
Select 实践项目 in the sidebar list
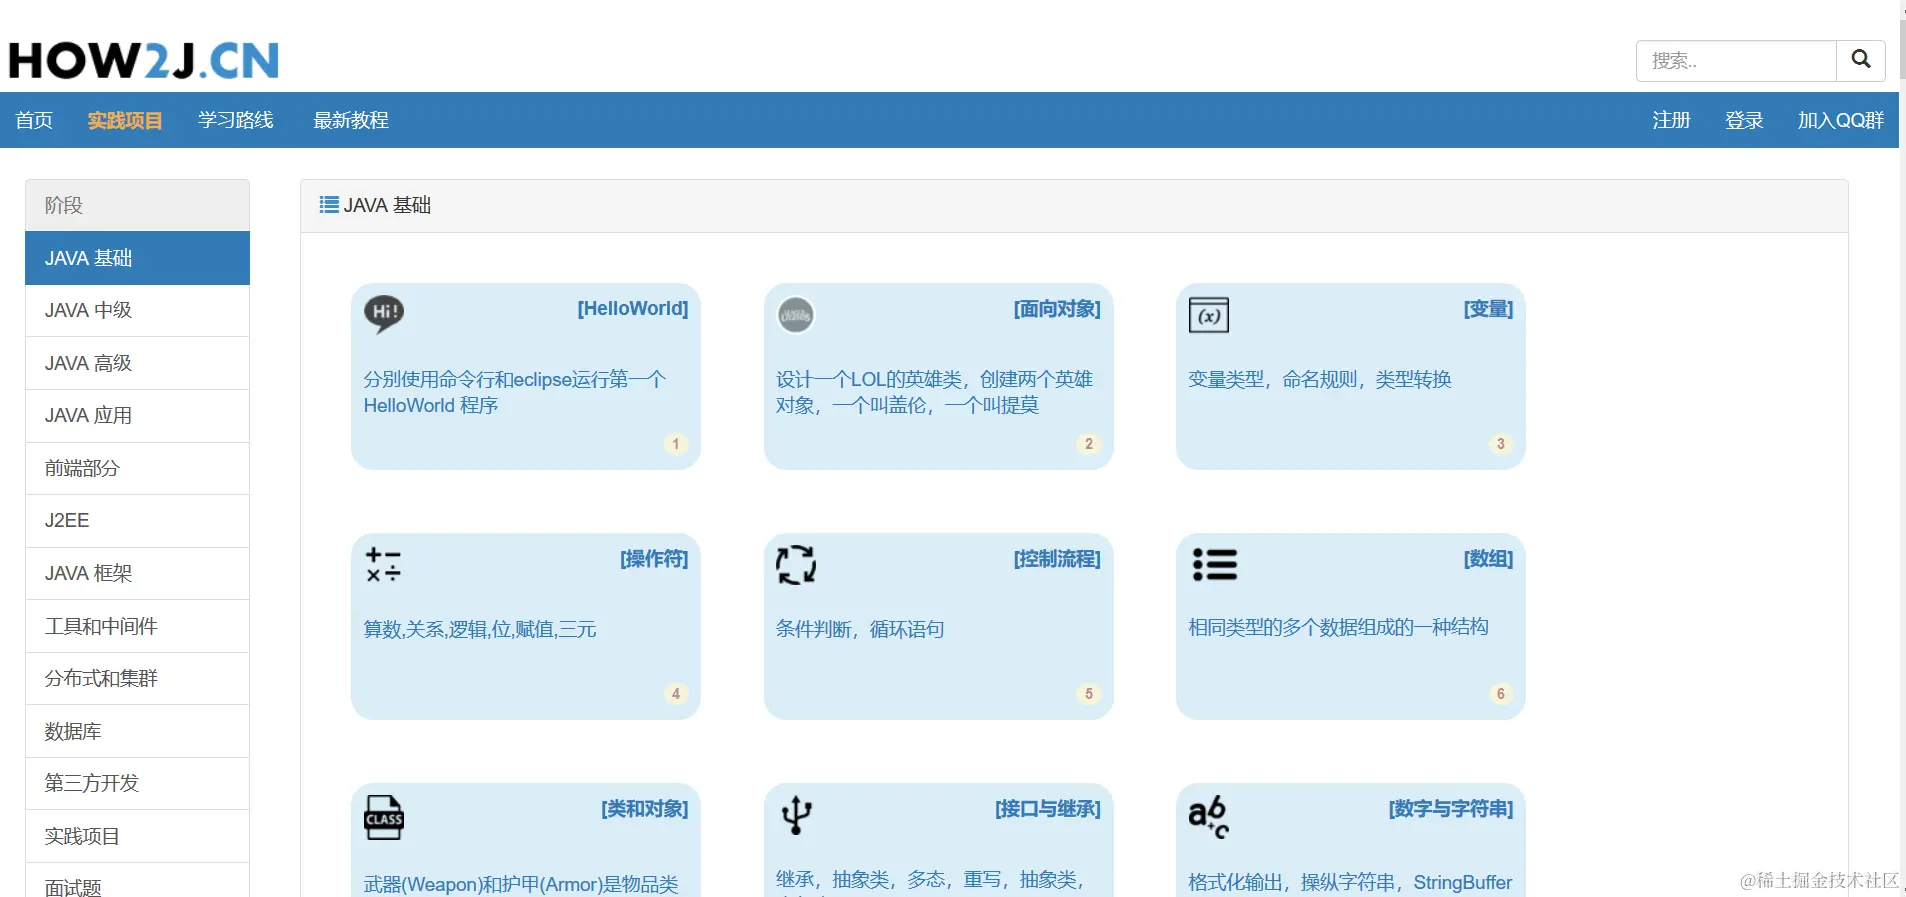(137, 836)
